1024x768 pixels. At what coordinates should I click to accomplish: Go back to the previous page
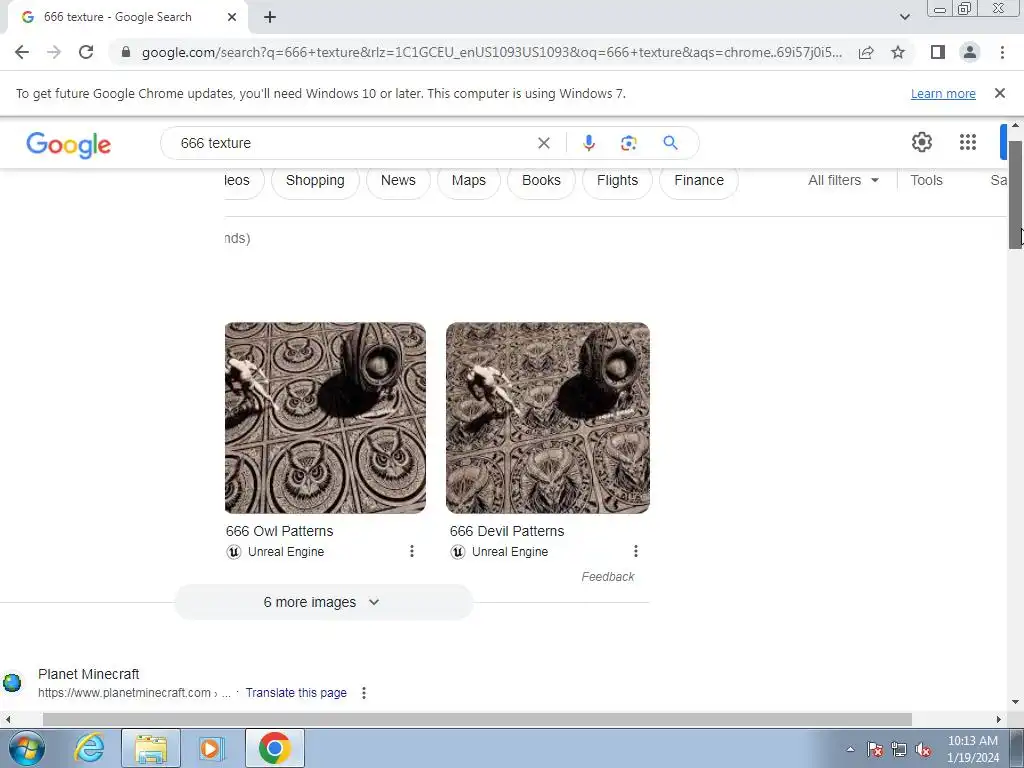[x=22, y=52]
